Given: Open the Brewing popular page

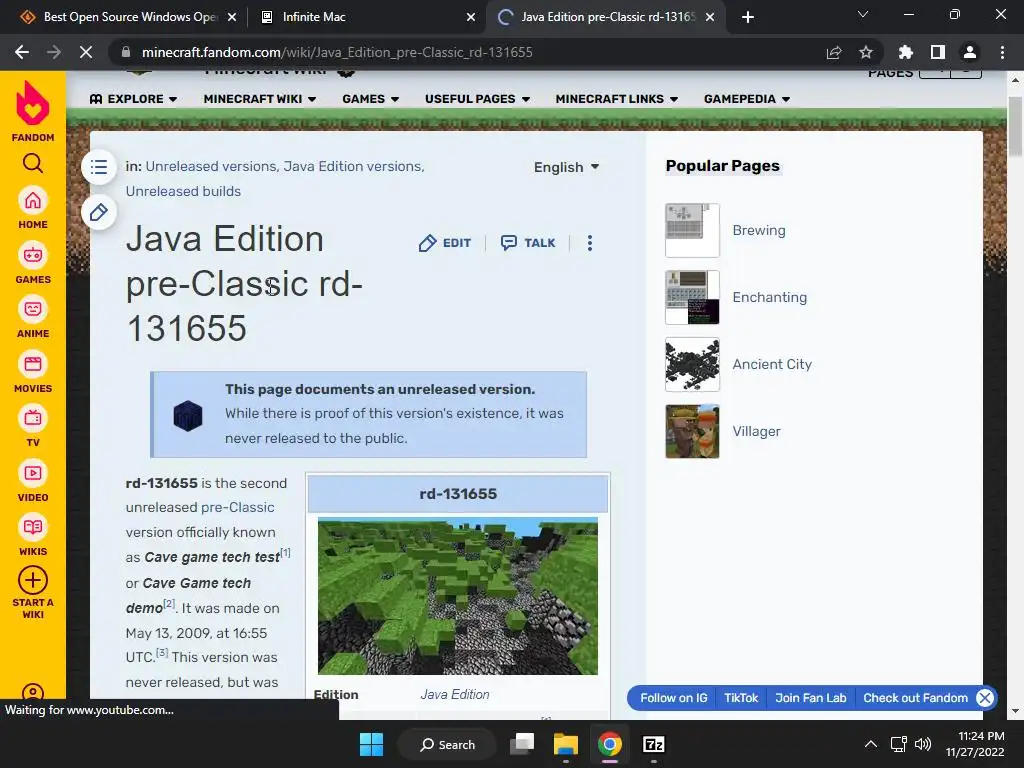Looking at the screenshot, I should click(x=759, y=231).
